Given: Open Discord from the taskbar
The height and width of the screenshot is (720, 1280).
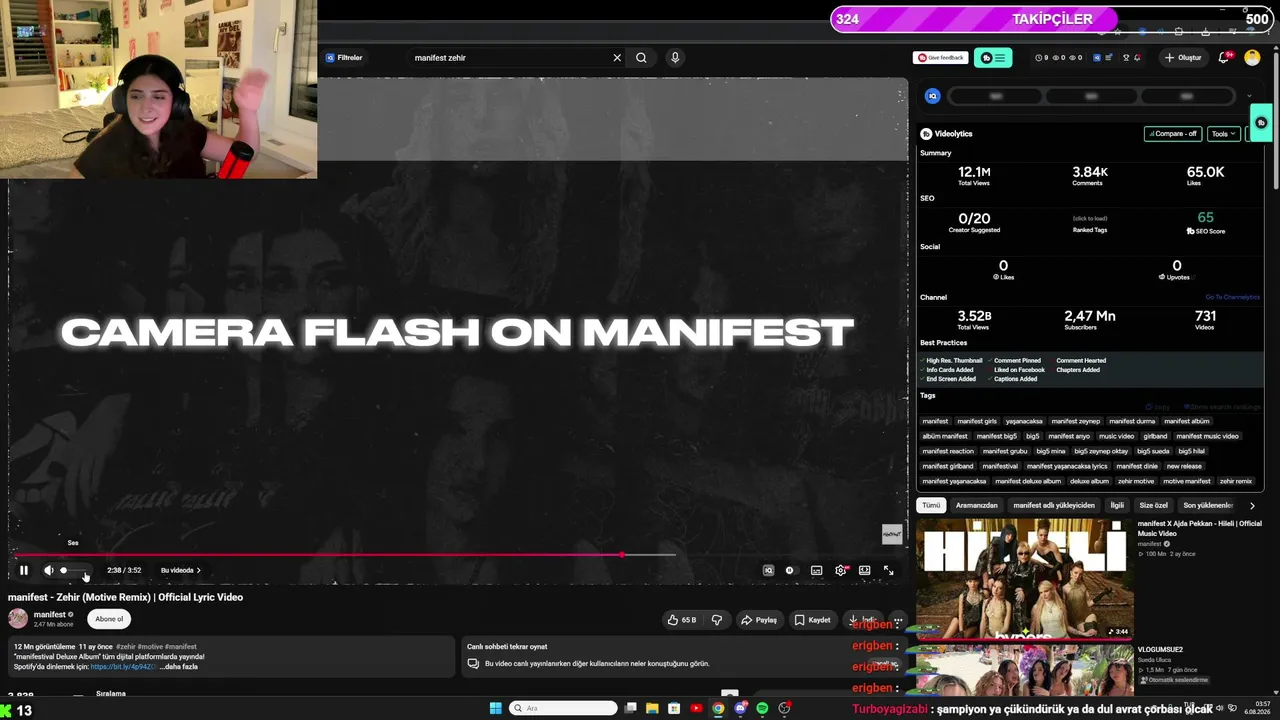Looking at the screenshot, I should click(740, 708).
